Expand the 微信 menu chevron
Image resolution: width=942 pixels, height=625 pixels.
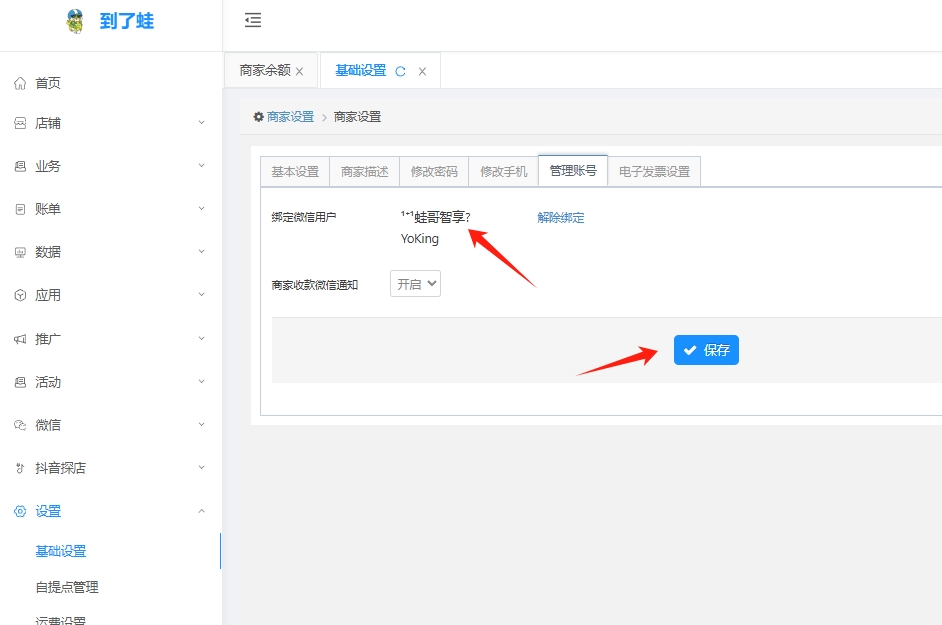202,424
